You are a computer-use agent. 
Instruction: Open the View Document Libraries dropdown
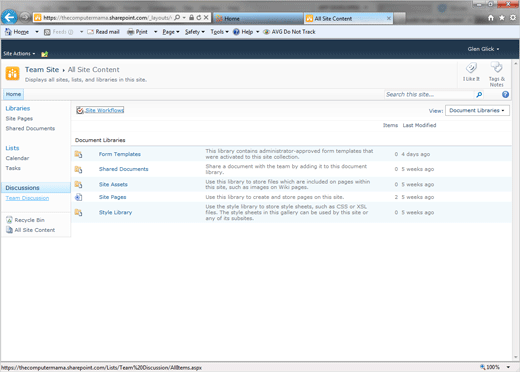tap(477, 110)
